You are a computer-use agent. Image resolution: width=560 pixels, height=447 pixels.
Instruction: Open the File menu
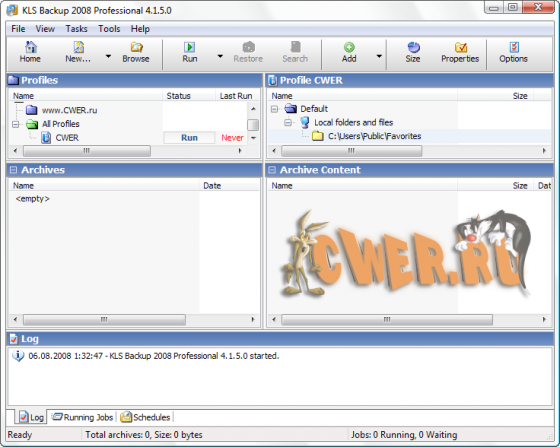coord(18,29)
